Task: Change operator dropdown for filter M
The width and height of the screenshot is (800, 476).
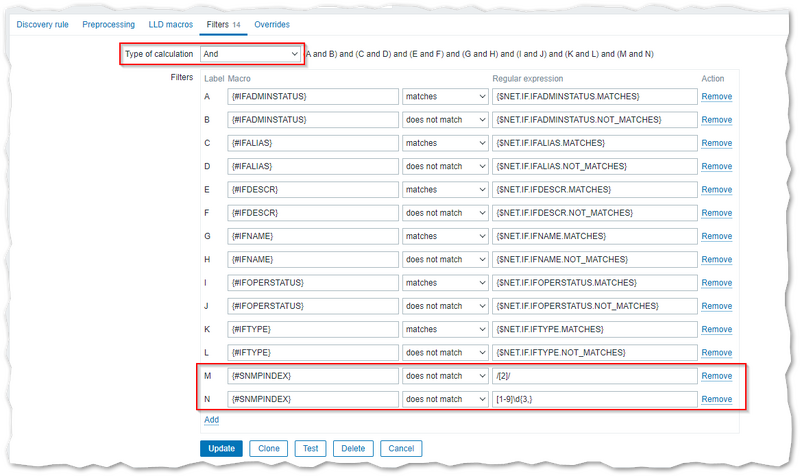Action: coord(445,376)
